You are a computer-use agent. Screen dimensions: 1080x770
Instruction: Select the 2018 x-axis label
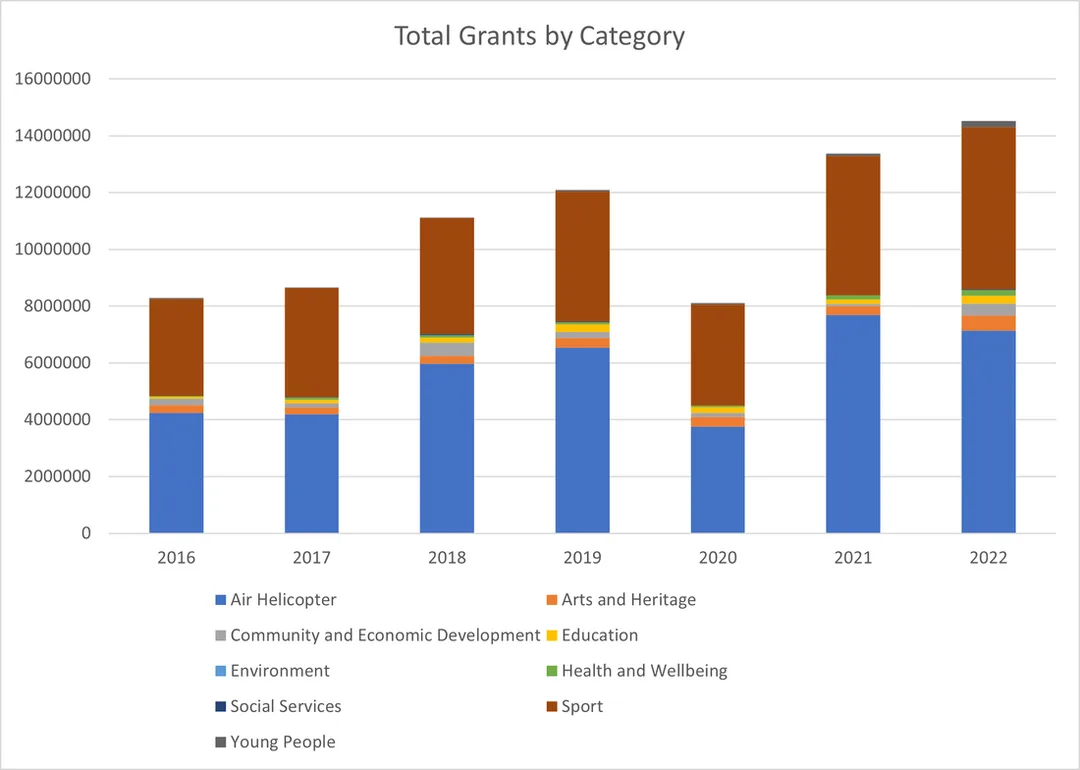(447, 558)
